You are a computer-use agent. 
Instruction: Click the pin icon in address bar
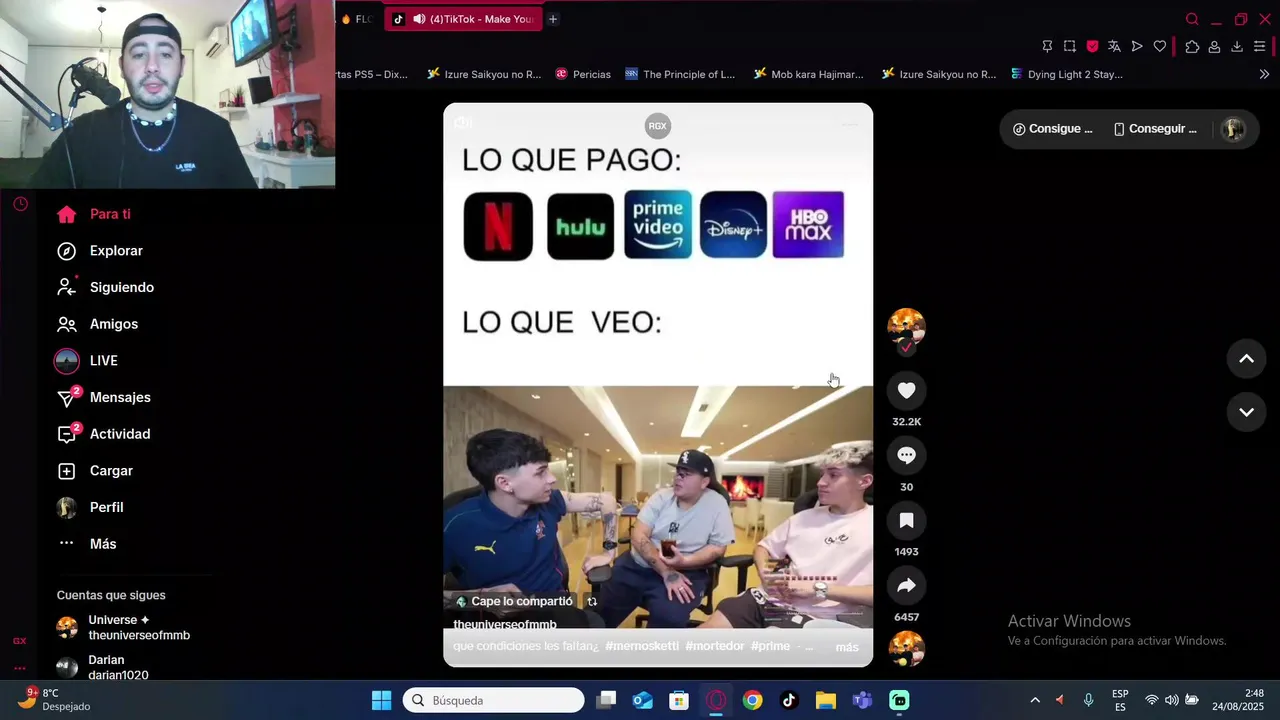1047,46
